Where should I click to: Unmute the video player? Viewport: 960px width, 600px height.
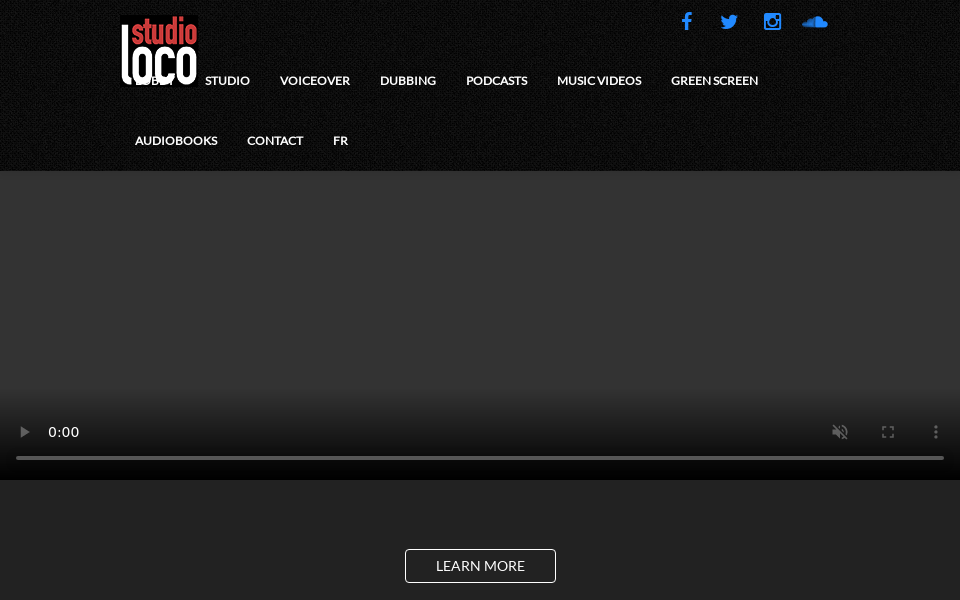(840, 432)
